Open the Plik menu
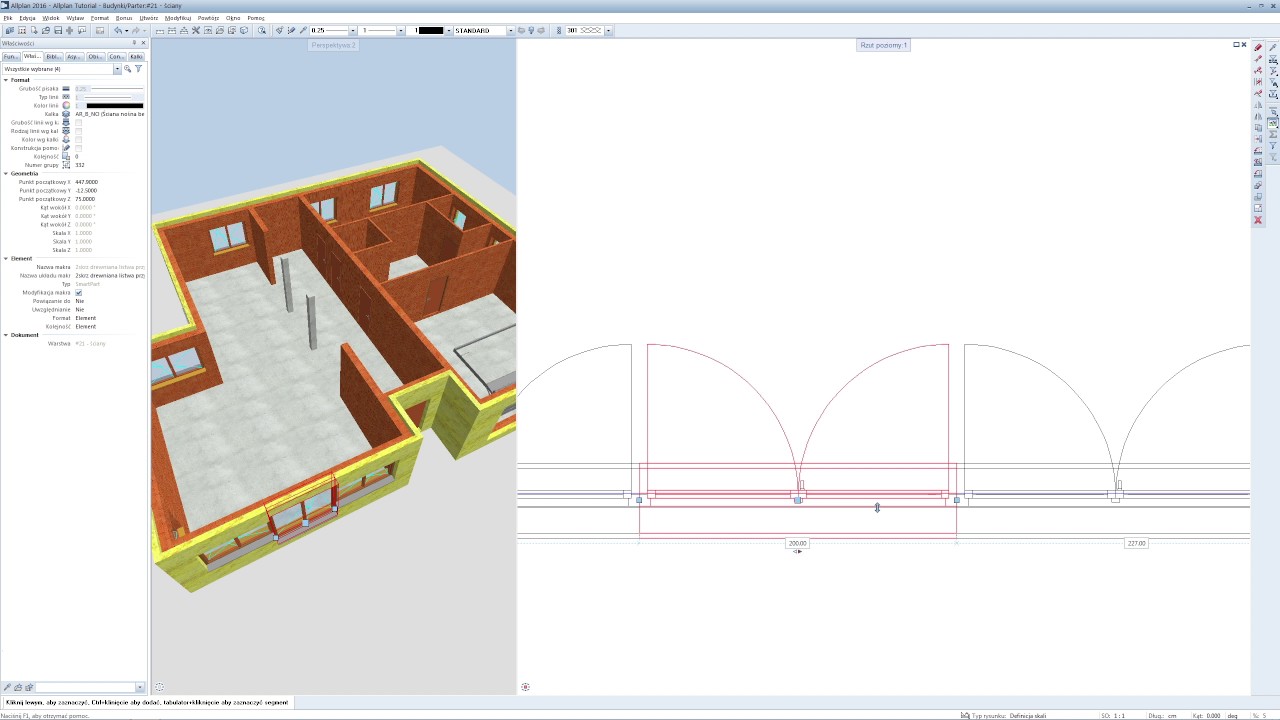Image resolution: width=1280 pixels, height=720 pixels. coord(7,18)
